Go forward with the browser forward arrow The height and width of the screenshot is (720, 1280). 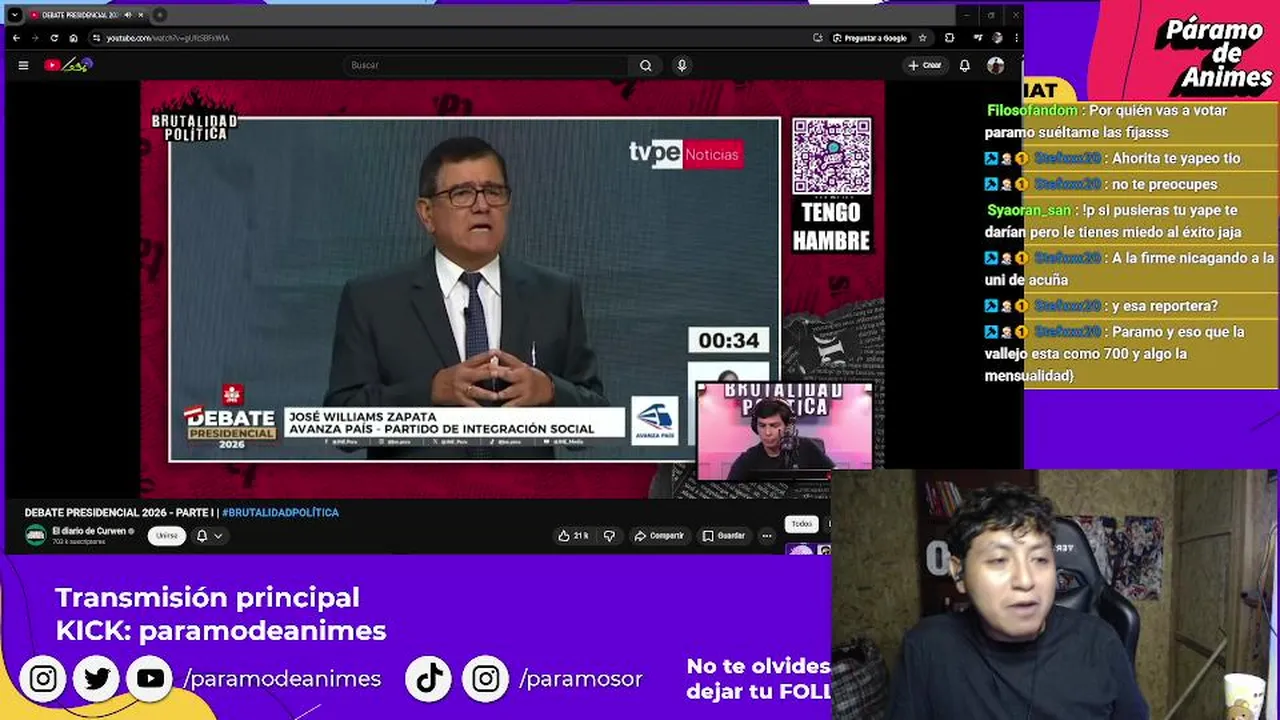click(35, 38)
